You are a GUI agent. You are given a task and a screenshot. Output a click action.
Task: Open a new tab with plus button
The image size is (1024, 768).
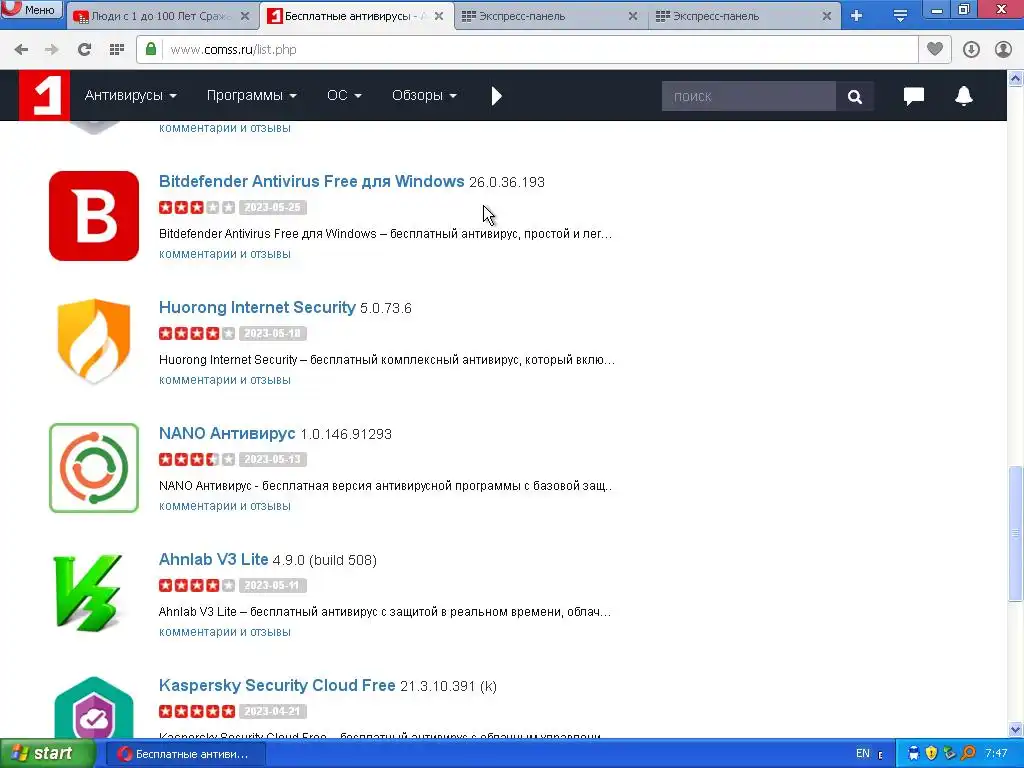(x=857, y=16)
